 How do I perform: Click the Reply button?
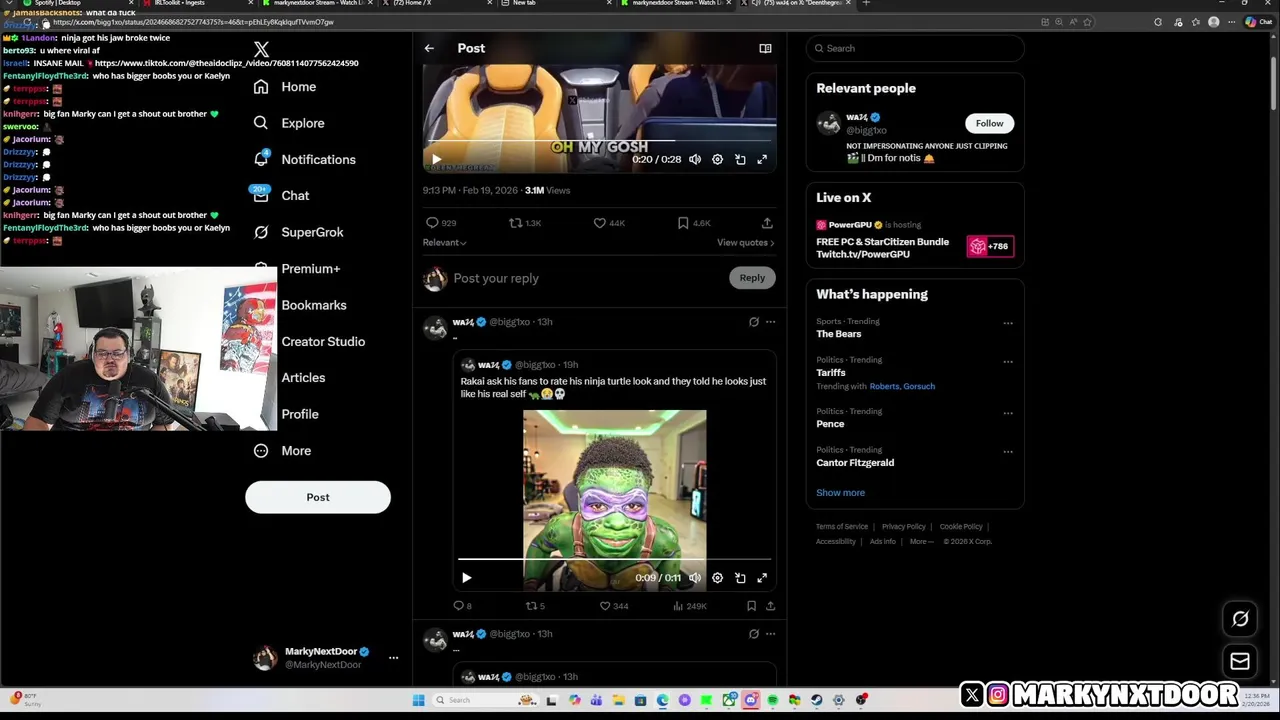click(752, 278)
